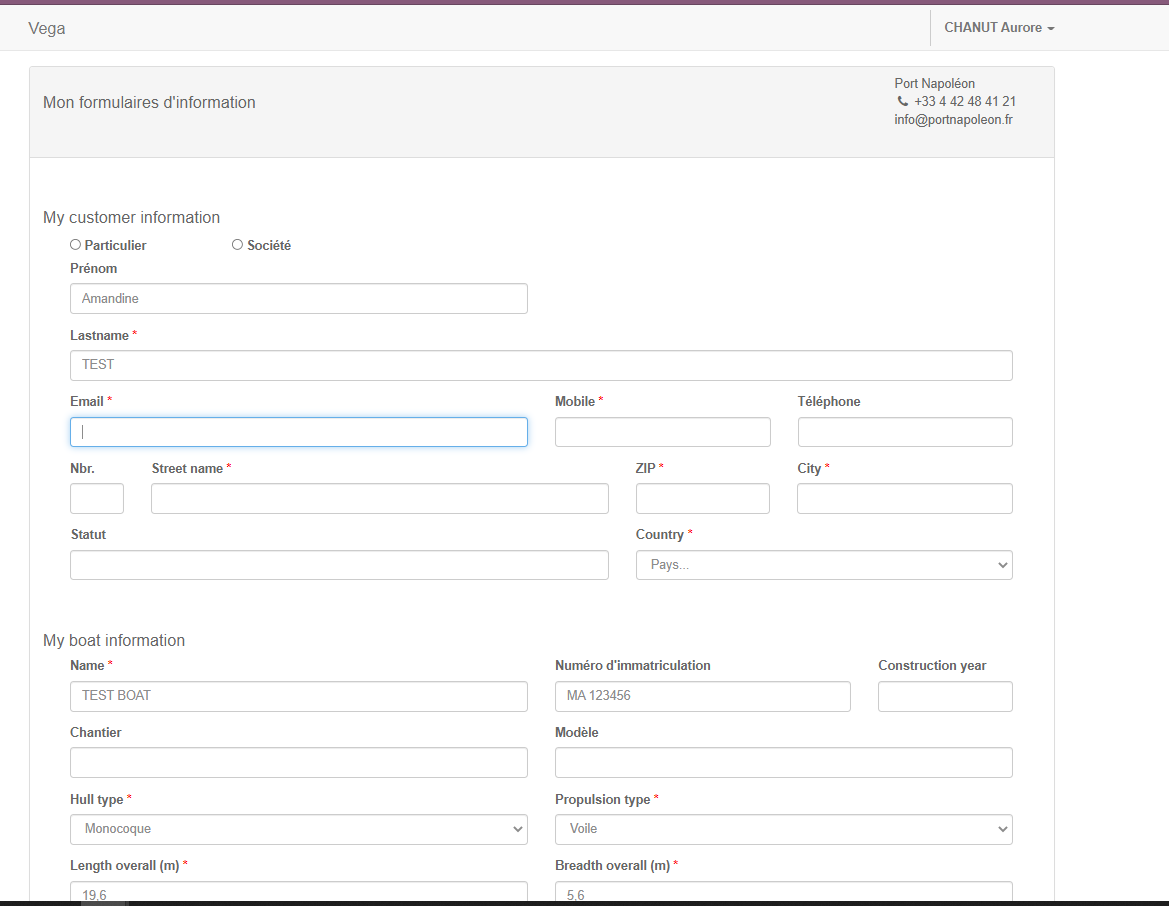Expand the Propulsion type dropdown set to Voile
Screen dimensions: 1169x906
pyautogui.click(x=784, y=829)
